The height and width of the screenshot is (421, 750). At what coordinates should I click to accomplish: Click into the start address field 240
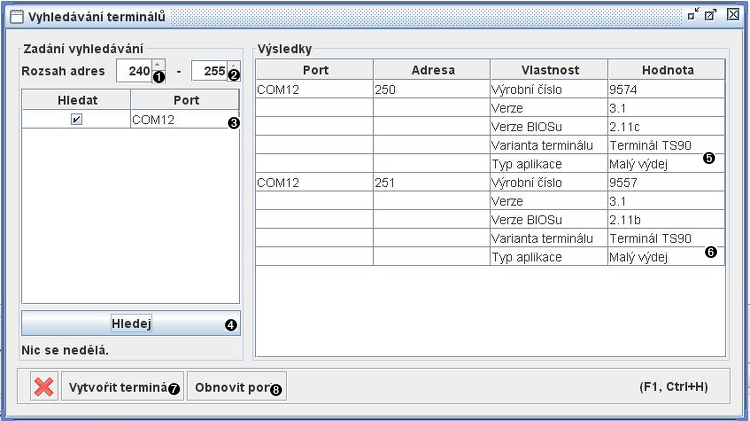[x=133, y=72]
